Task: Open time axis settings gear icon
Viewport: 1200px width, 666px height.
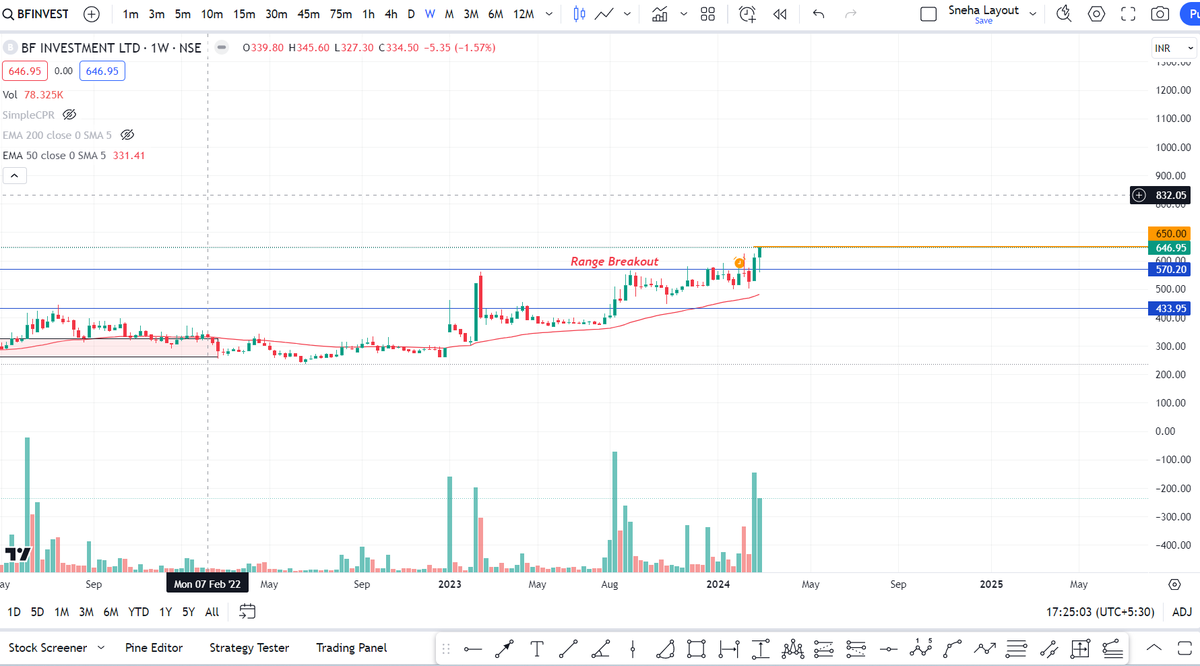Action: 1174,583
